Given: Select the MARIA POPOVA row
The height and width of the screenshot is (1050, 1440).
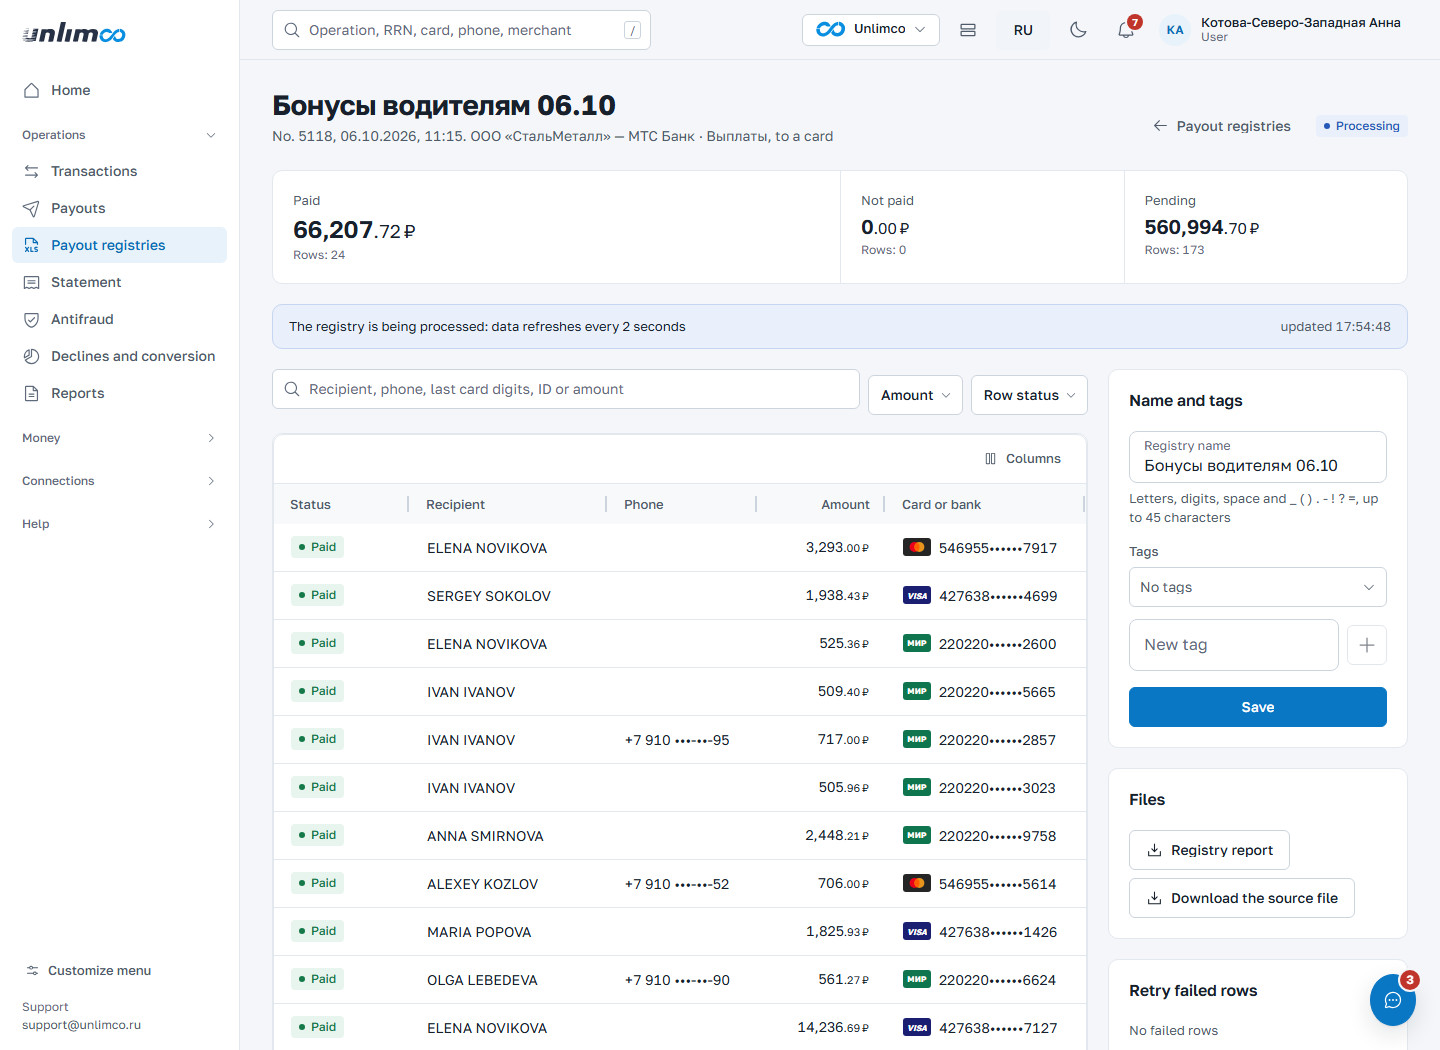Looking at the screenshot, I should [x=680, y=932].
